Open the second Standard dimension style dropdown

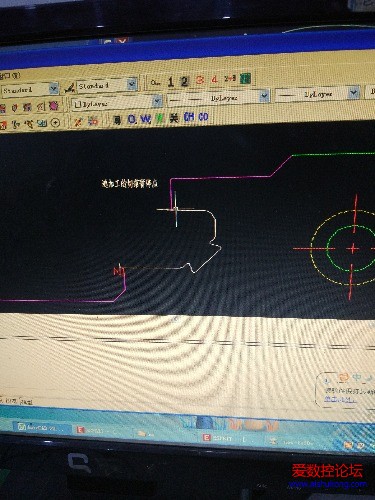click(x=132, y=84)
